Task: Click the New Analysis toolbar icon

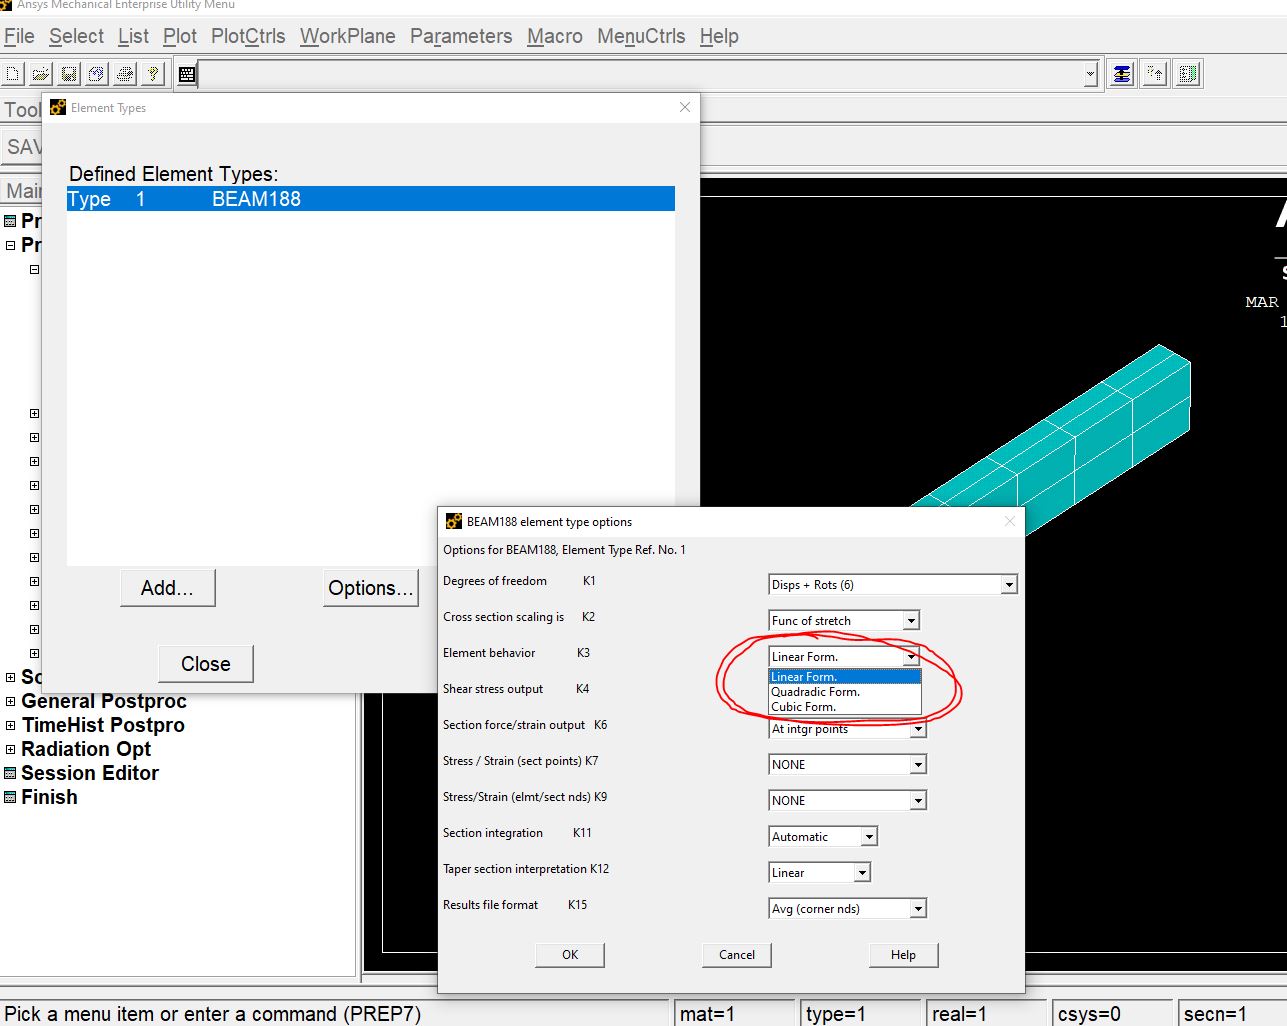Action: pos(13,74)
